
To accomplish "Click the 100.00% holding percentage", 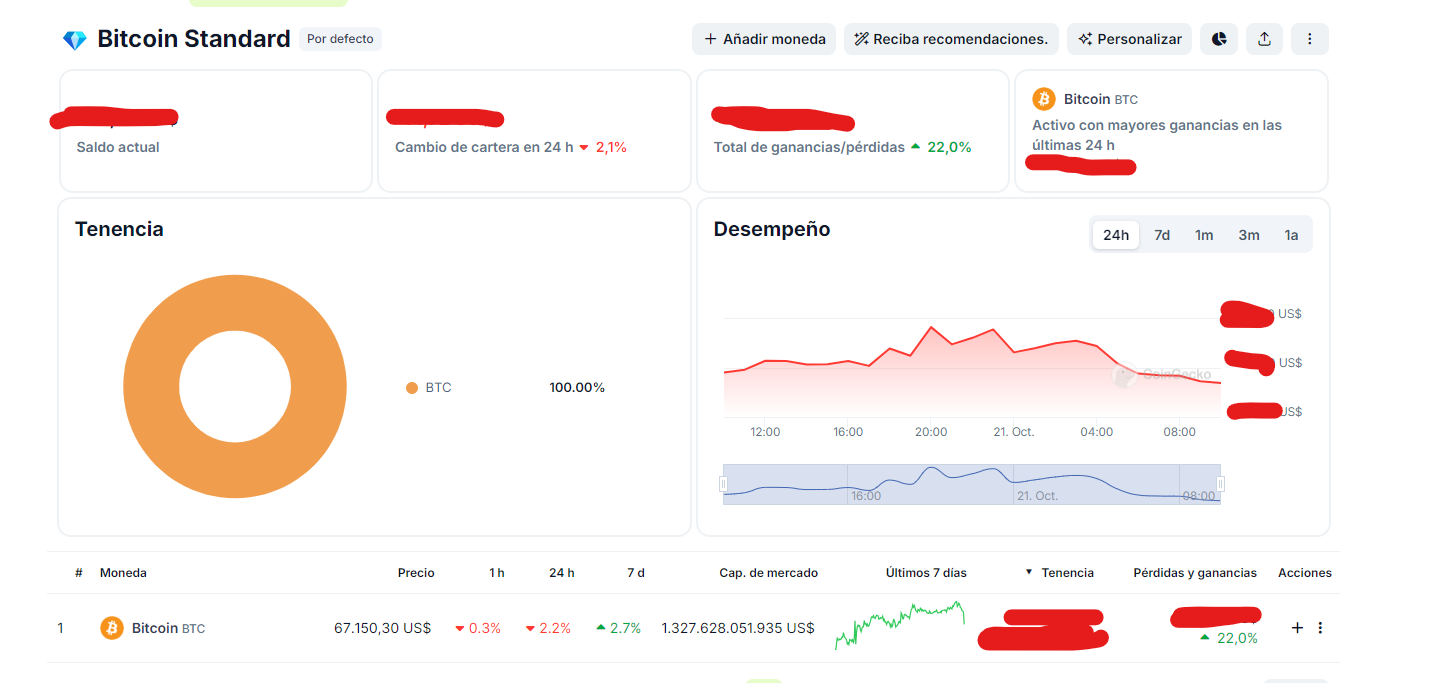I will tap(577, 388).
